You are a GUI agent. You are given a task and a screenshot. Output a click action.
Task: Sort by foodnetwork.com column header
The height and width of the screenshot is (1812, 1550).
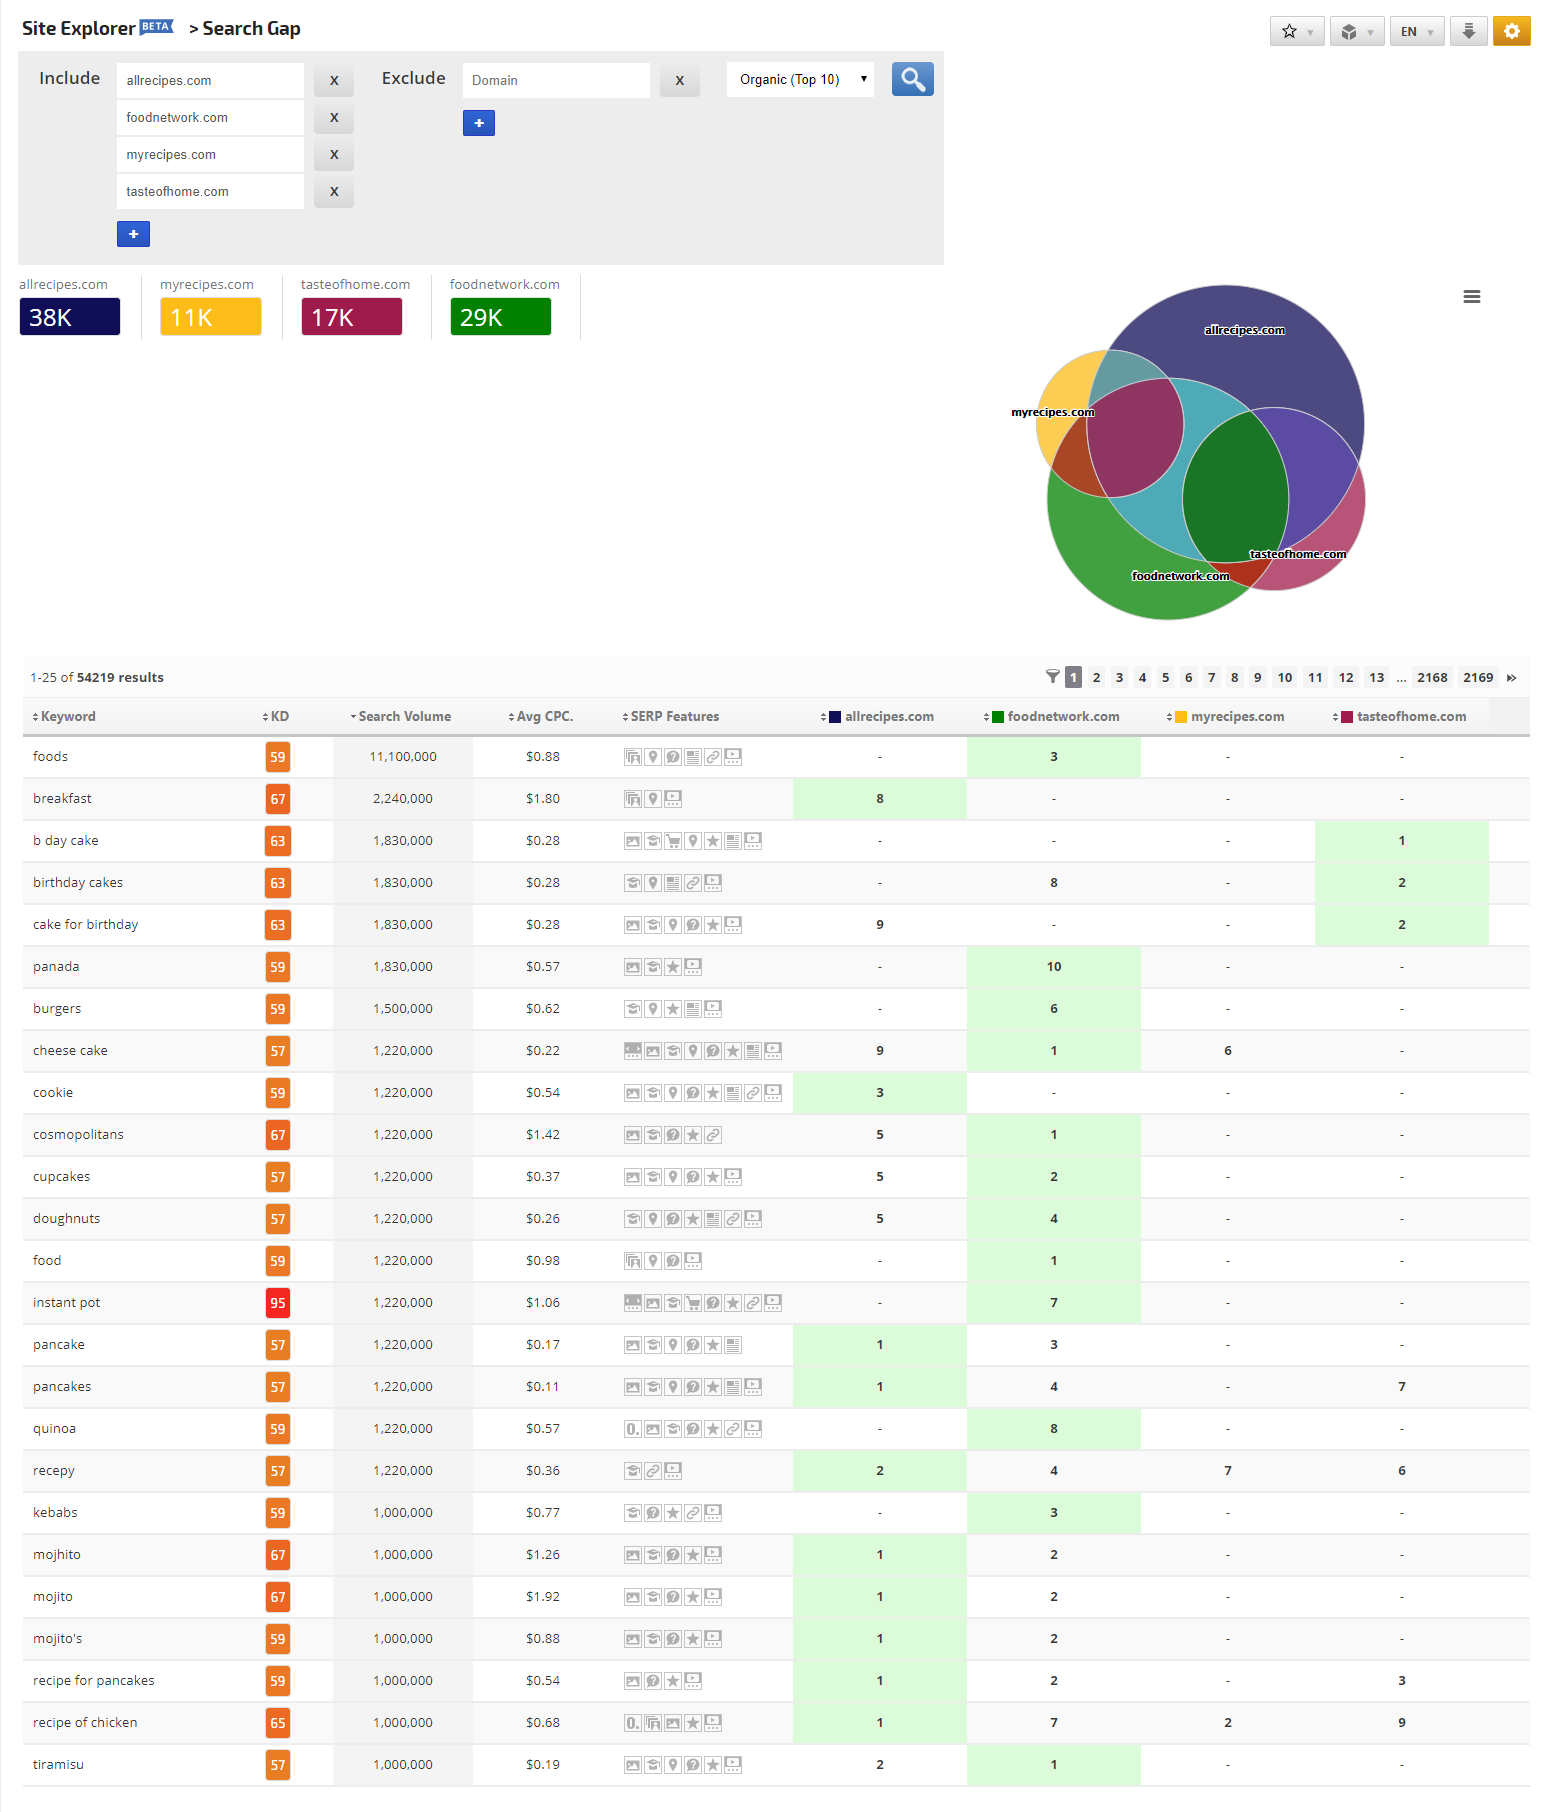click(1051, 717)
